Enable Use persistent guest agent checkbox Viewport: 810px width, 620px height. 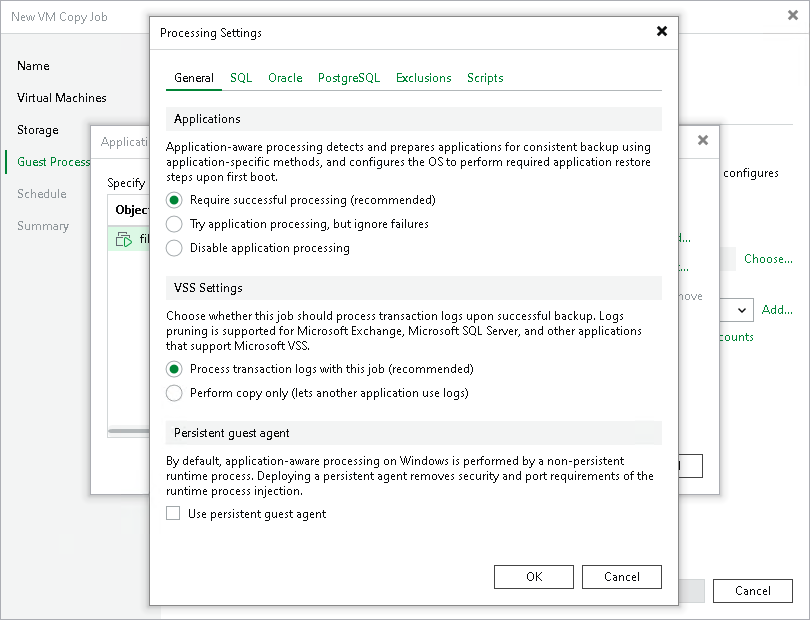coord(173,514)
